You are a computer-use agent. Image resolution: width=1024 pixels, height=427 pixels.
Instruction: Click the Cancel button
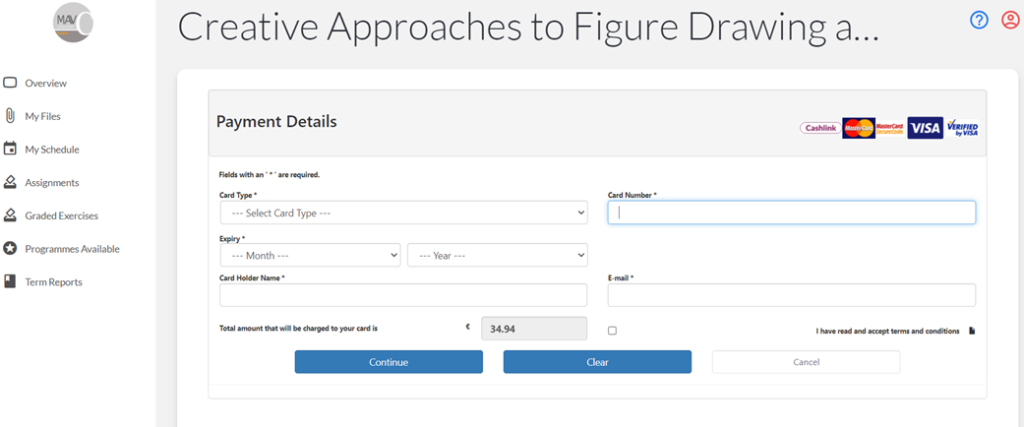[805, 362]
